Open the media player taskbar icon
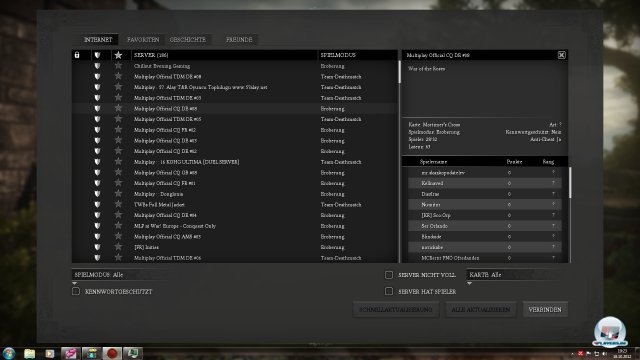Viewport: 640px width, 360px height. point(50,353)
